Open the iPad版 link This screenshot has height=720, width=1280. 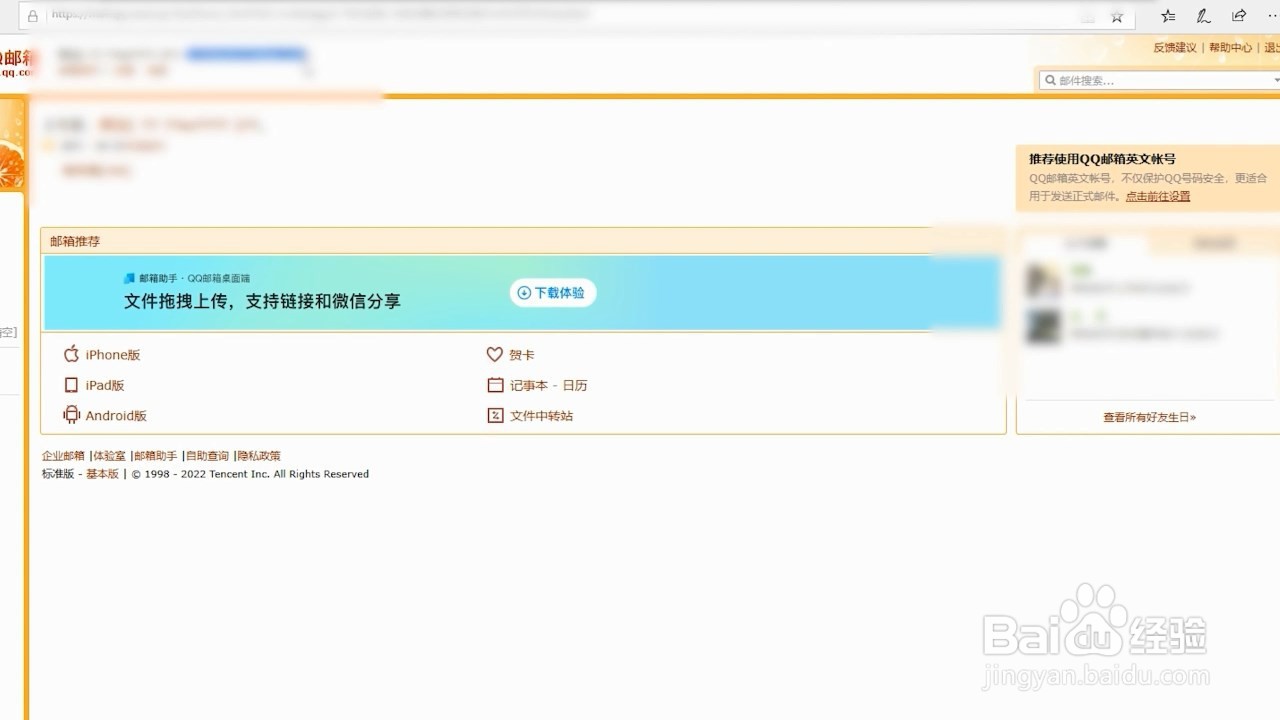[x=105, y=385]
